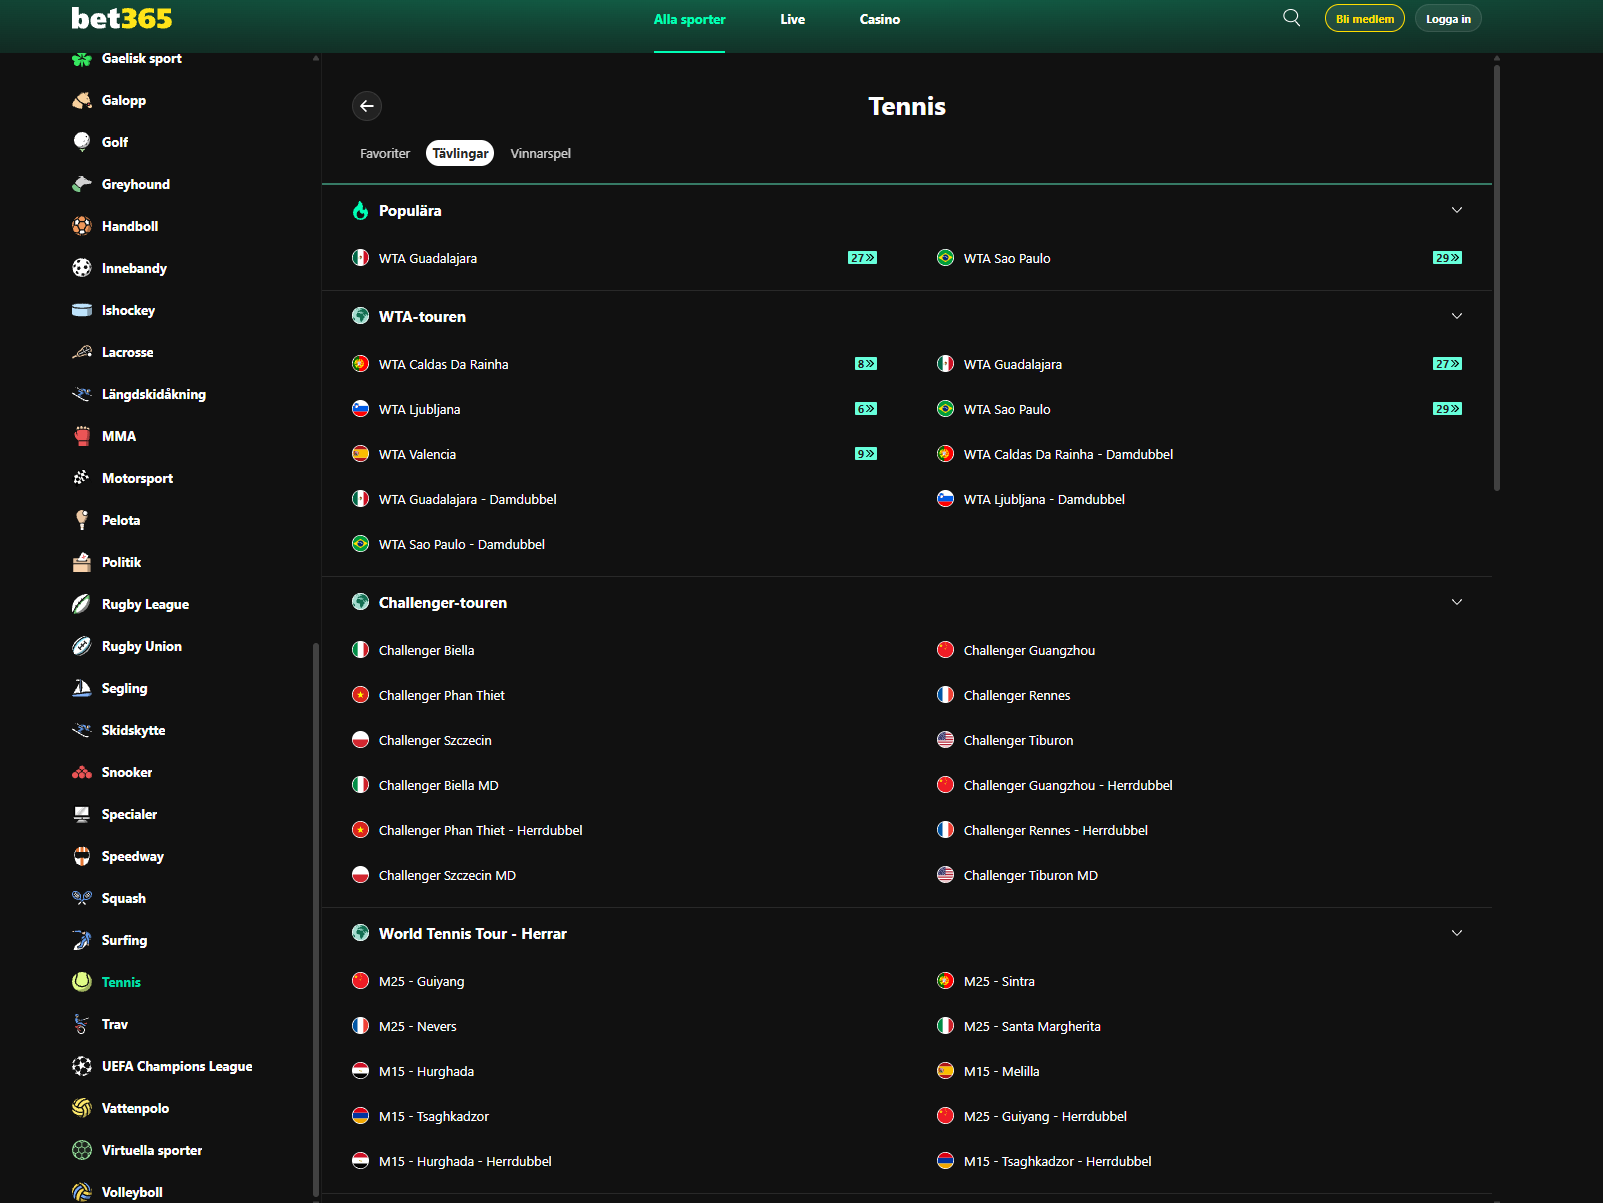Open Challenger Tiburon competition

click(x=1019, y=740)
